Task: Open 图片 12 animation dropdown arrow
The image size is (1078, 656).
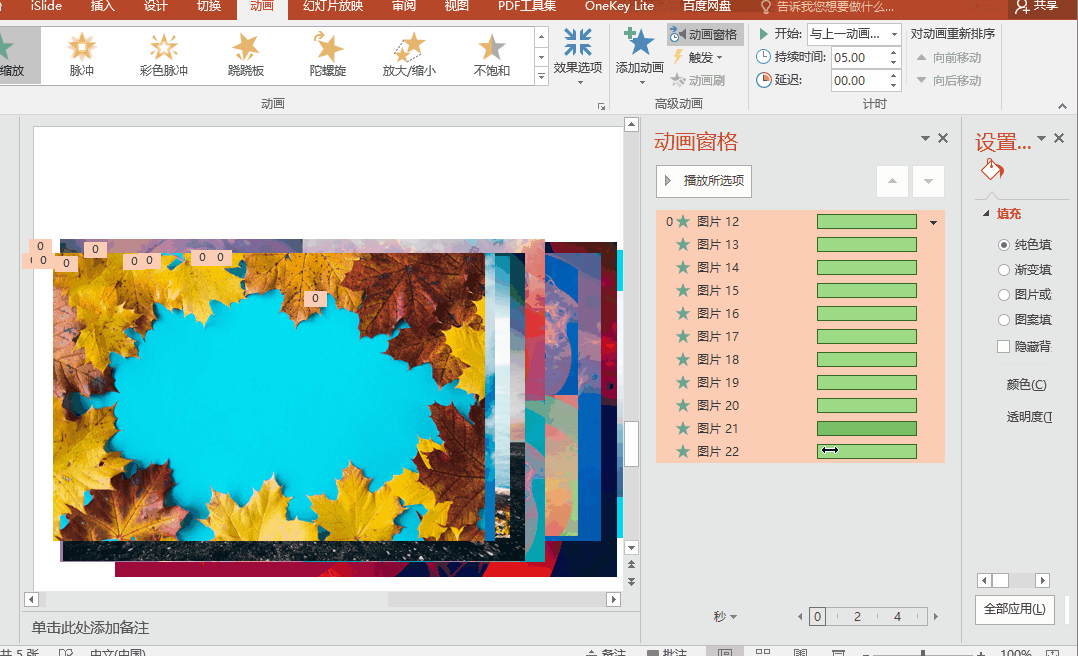Action: (934, 222)
